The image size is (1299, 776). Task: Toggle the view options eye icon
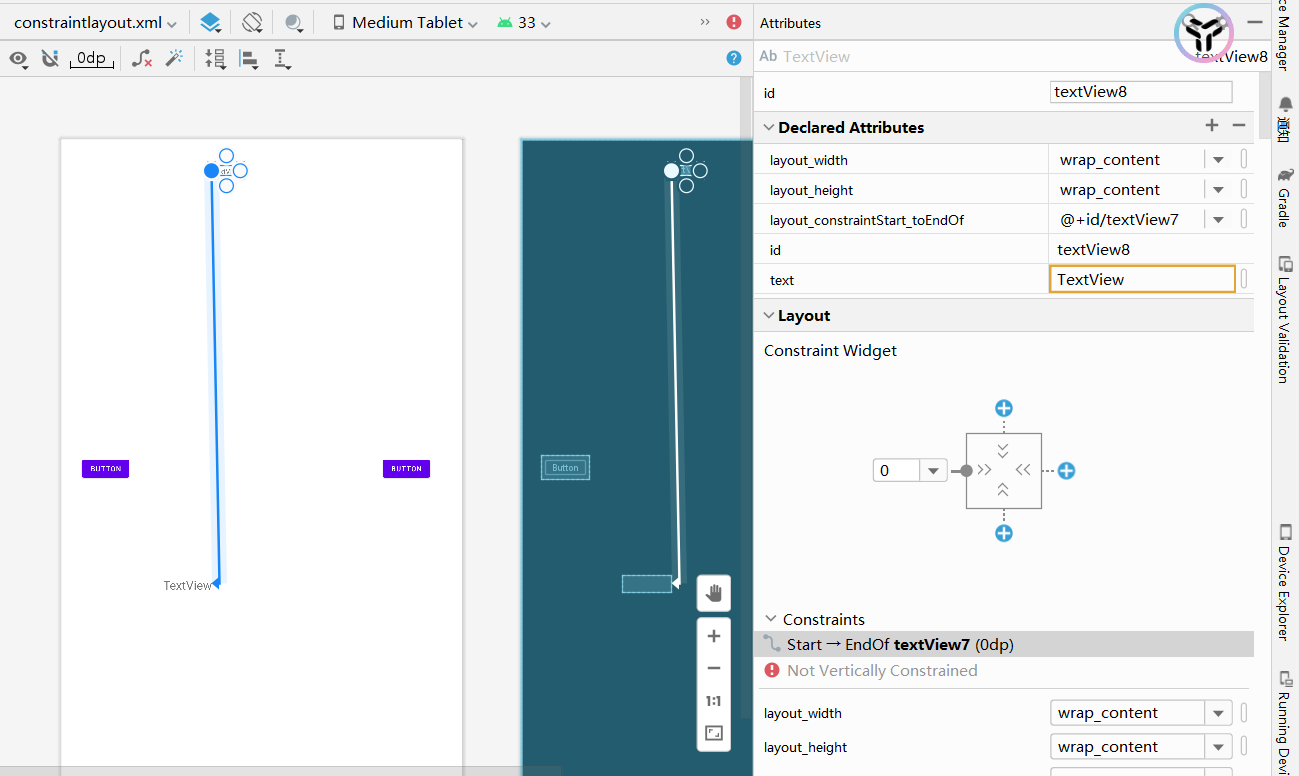tap(18, 59)
